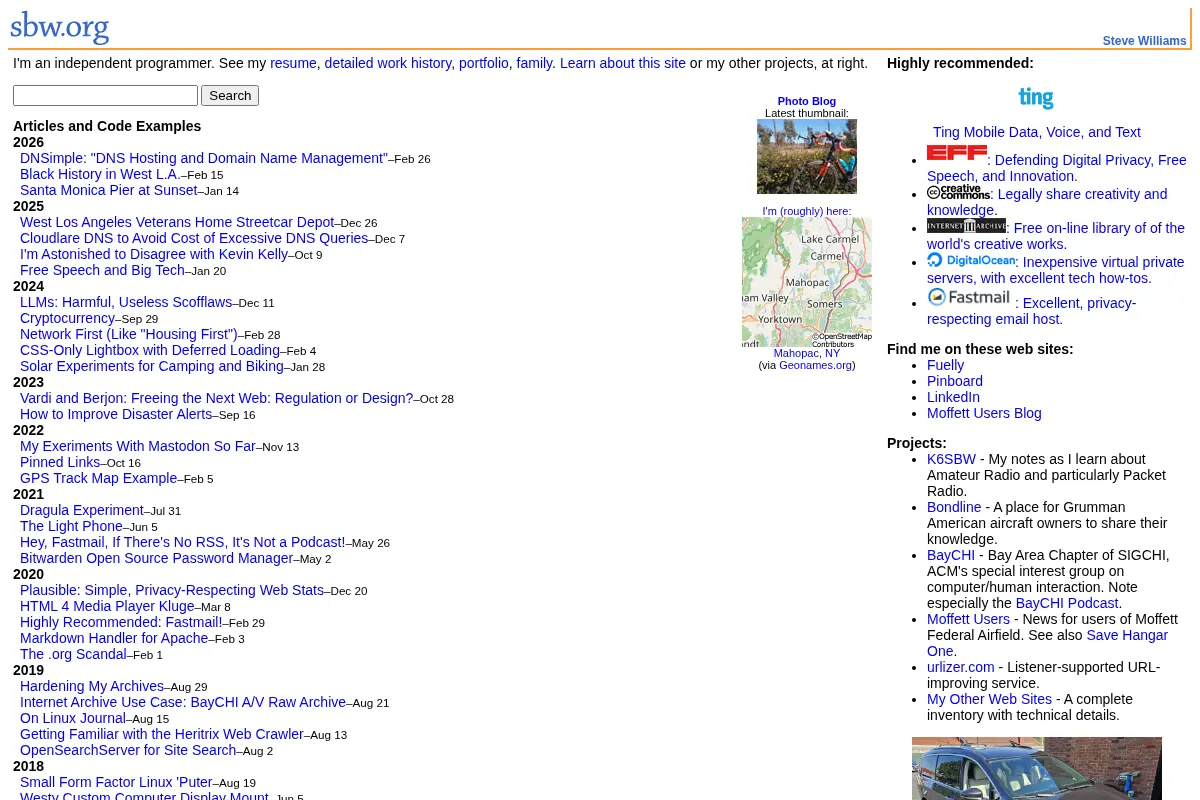Open Learn about this site link
The height and width of the screenshot is (800, 1200).
point(623,63)
